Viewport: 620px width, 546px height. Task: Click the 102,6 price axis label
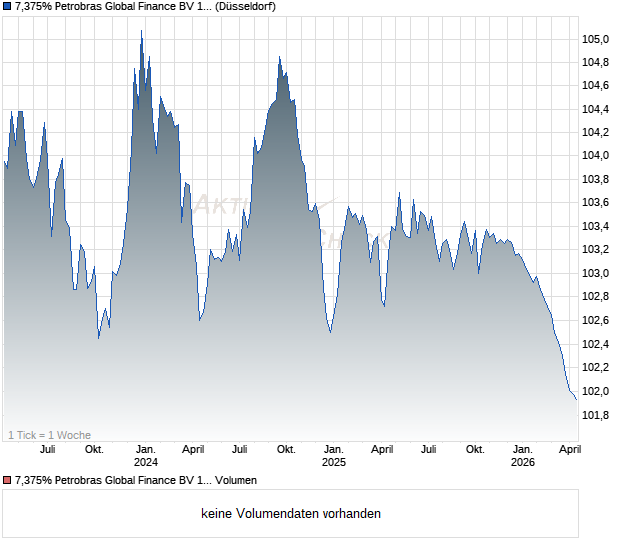click(595, 320)
